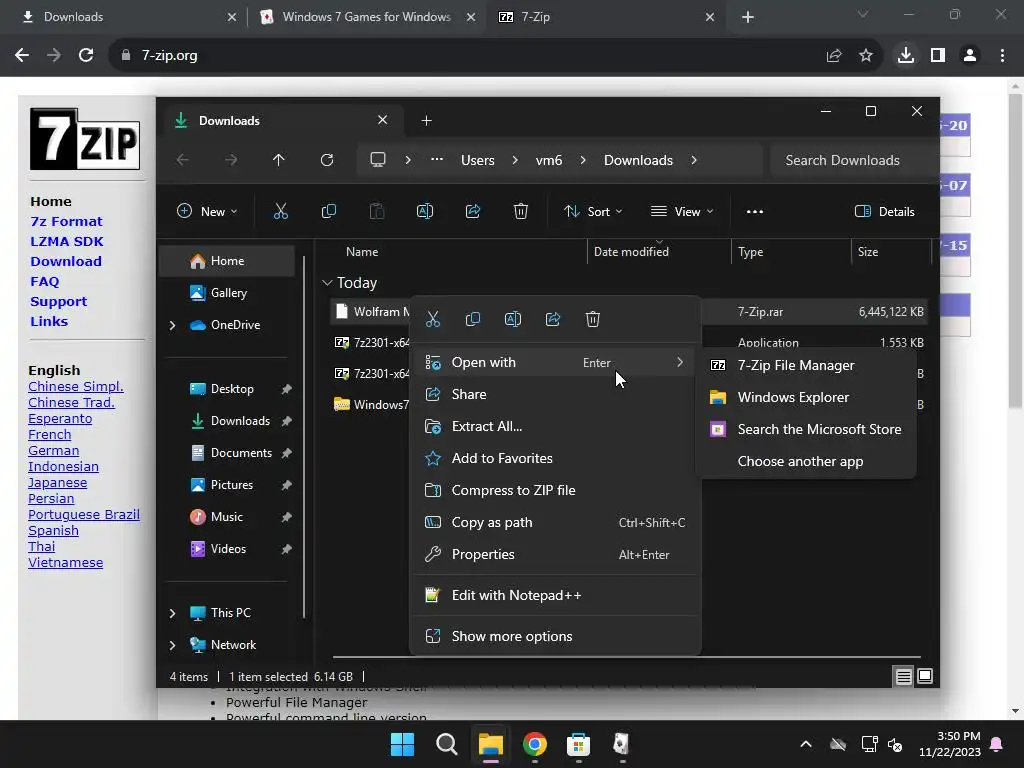Screen dimensions: 1024x768
Task: Select Add to Favorites
Action: coord(555,458)
